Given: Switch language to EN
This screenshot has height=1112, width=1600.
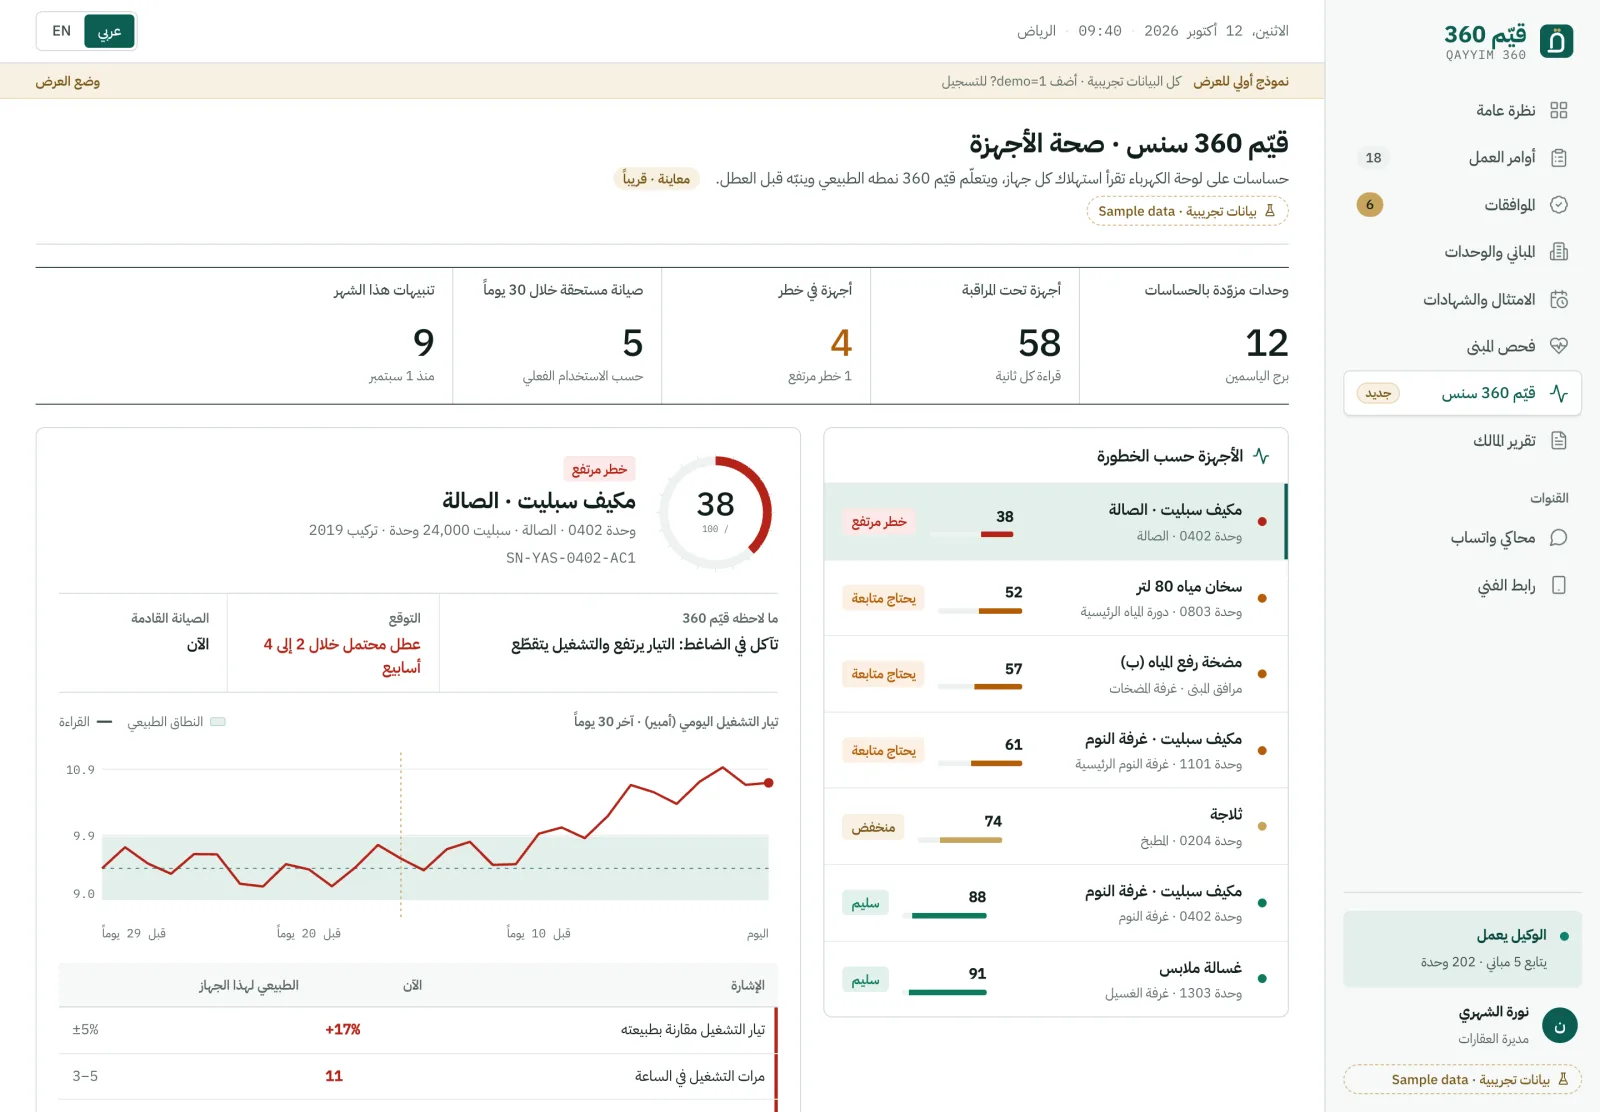Looking at the screenshot, I should coord(62,31).
